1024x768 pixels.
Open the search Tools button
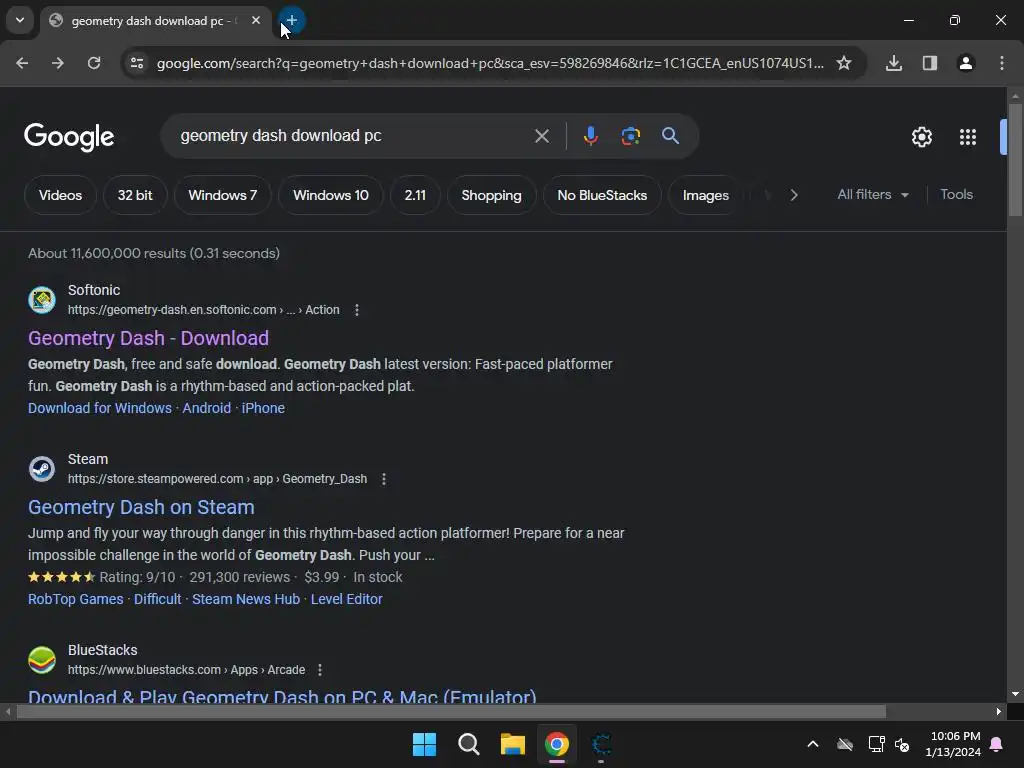tap(956, 195)
